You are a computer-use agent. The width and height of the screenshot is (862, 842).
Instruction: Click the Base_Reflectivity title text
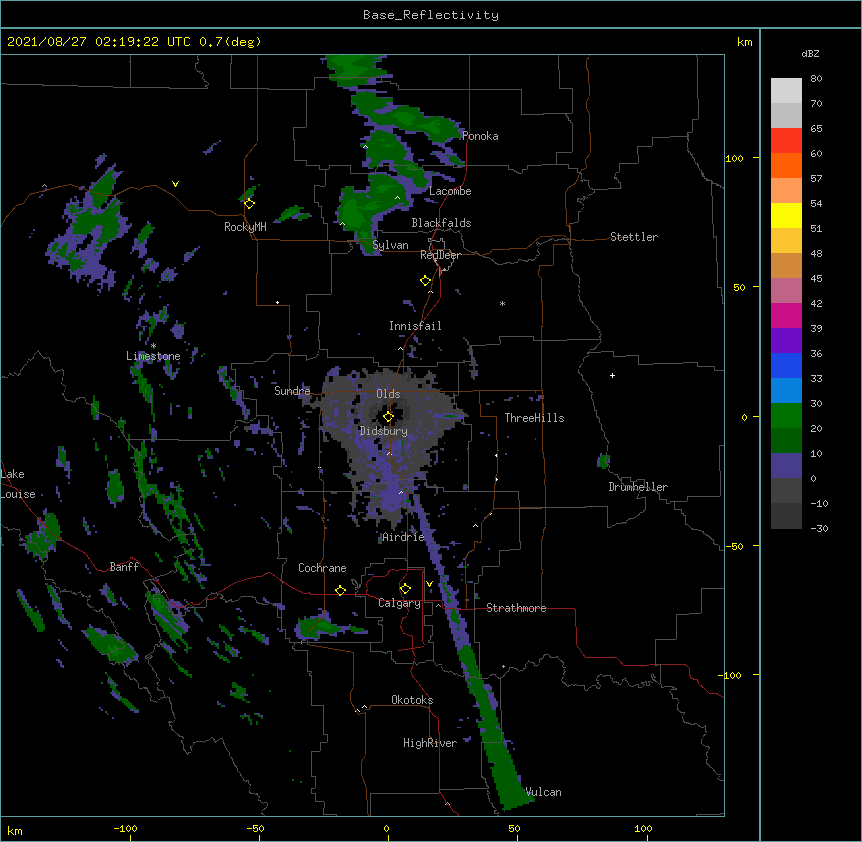pyautogui.click(x=431, y=15)
